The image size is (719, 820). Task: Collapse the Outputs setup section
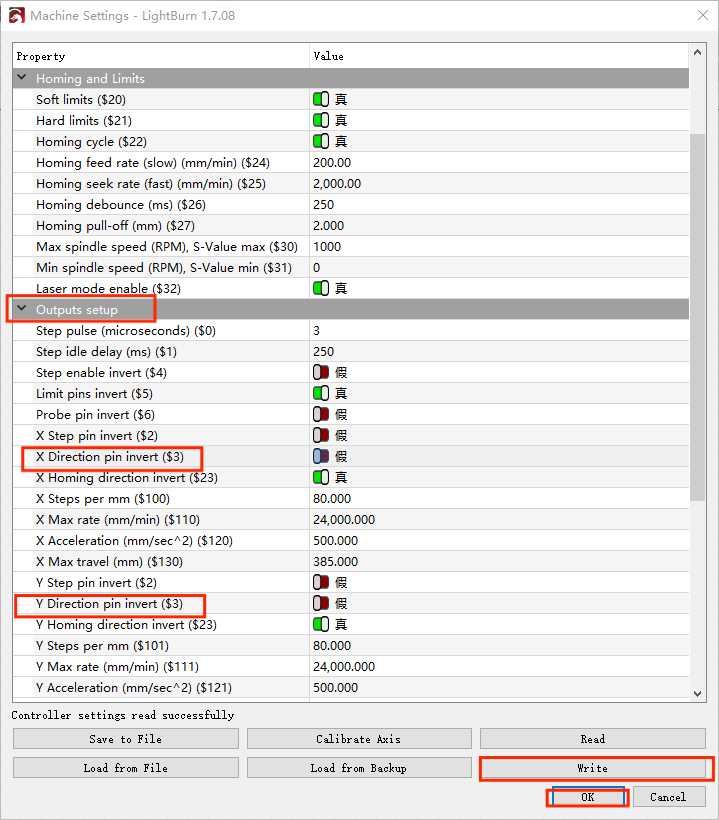pyautogui.click(x=22, y=310)
